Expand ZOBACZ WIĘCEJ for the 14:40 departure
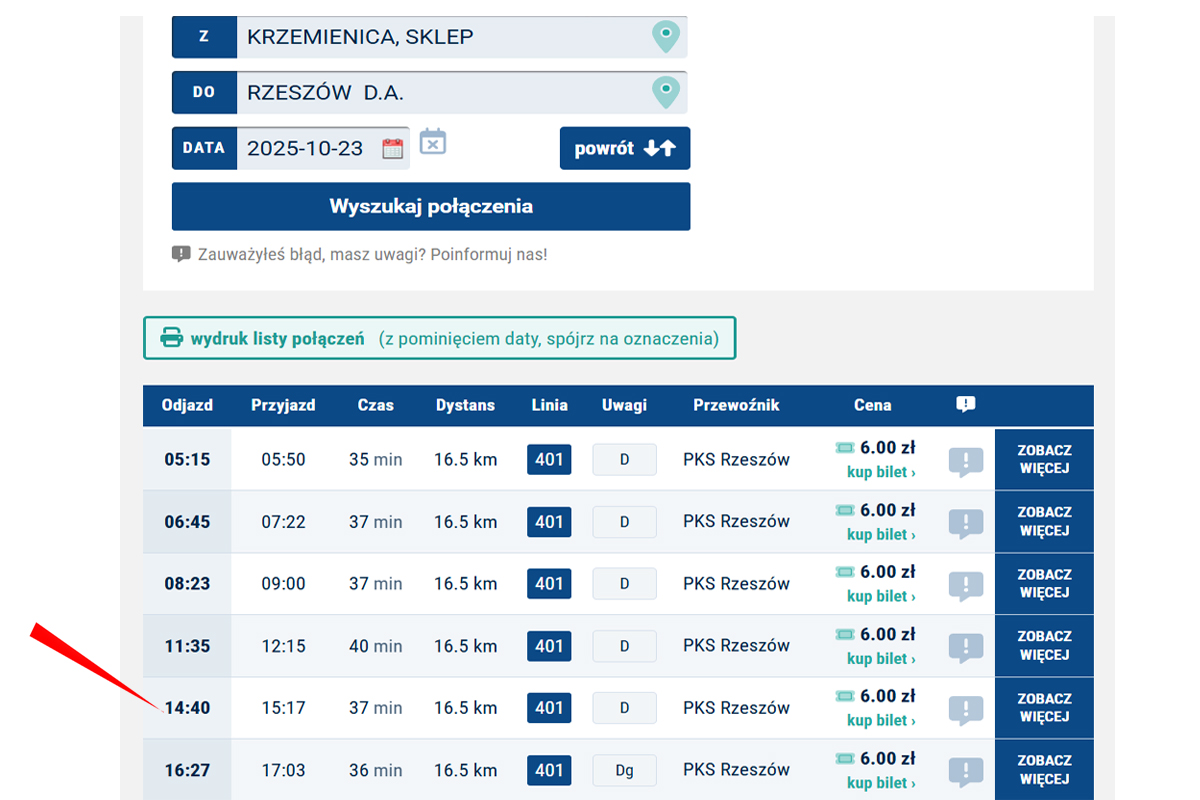The image size is (1200, 800). point(1044,708)
